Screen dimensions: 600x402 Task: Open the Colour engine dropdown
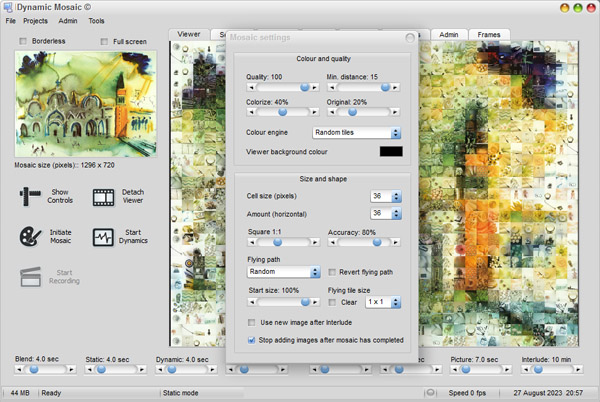[x=356, y=132]
